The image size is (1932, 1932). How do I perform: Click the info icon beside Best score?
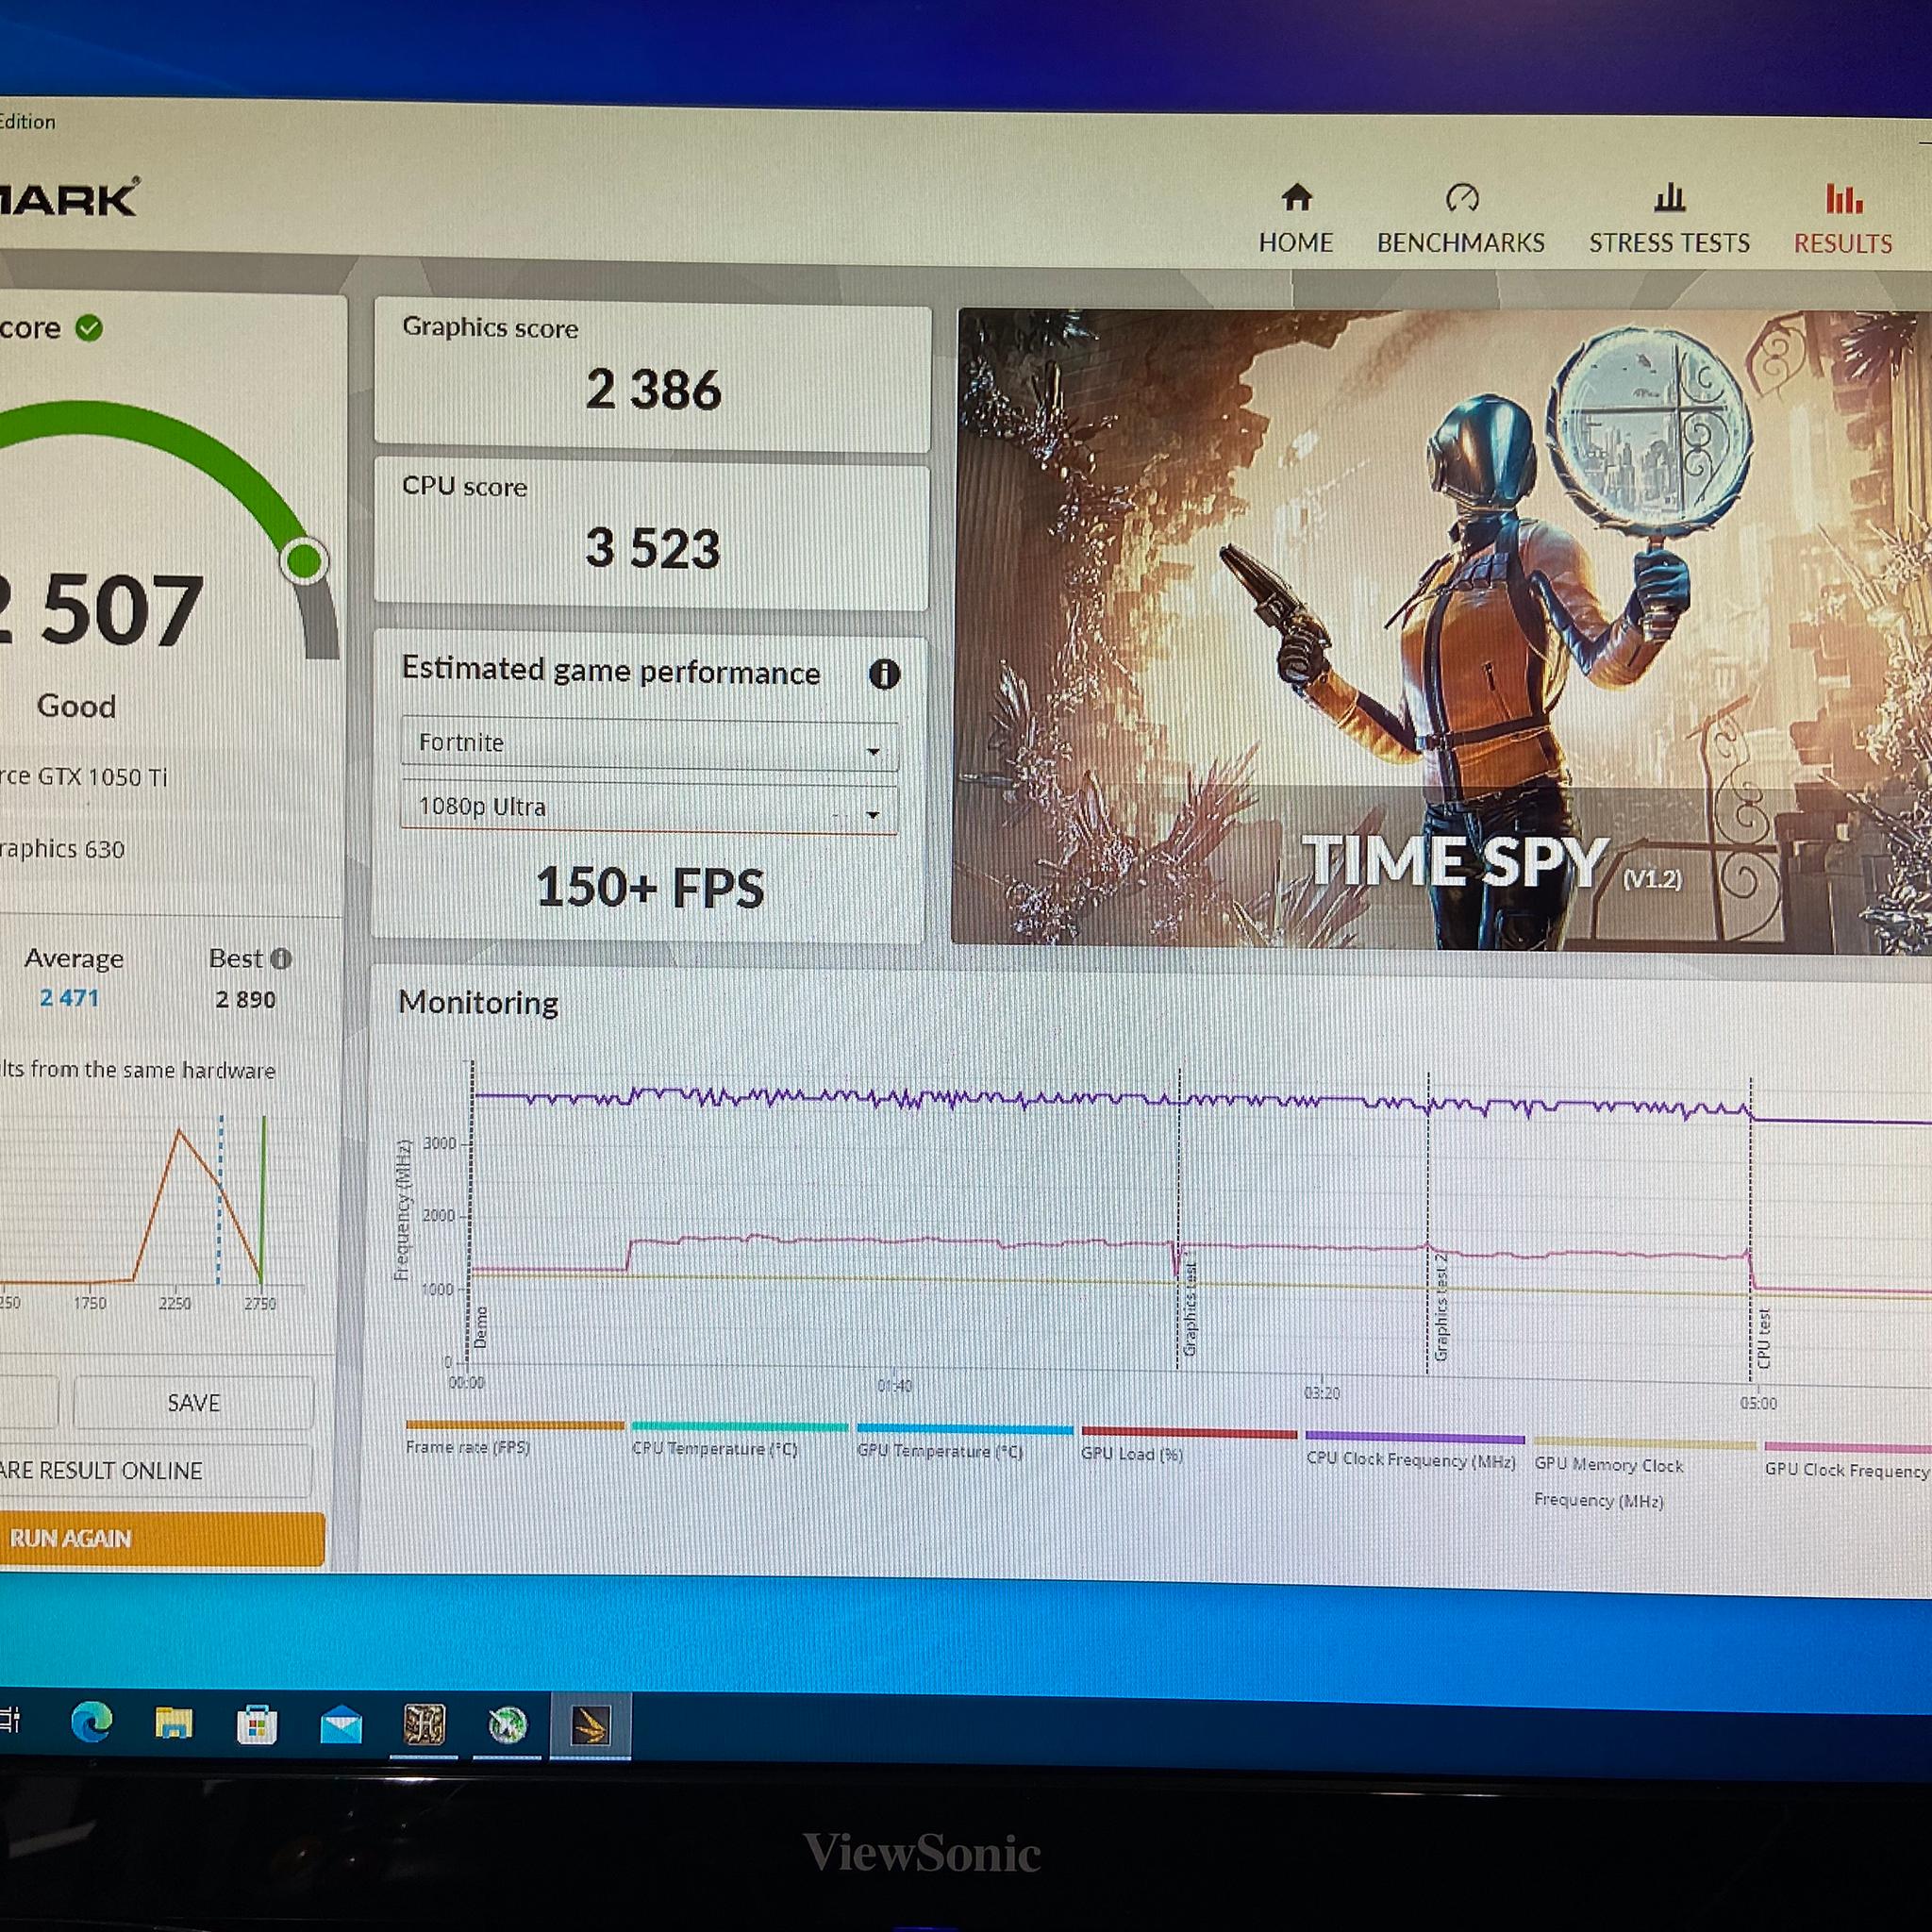(x=282, y=958)
